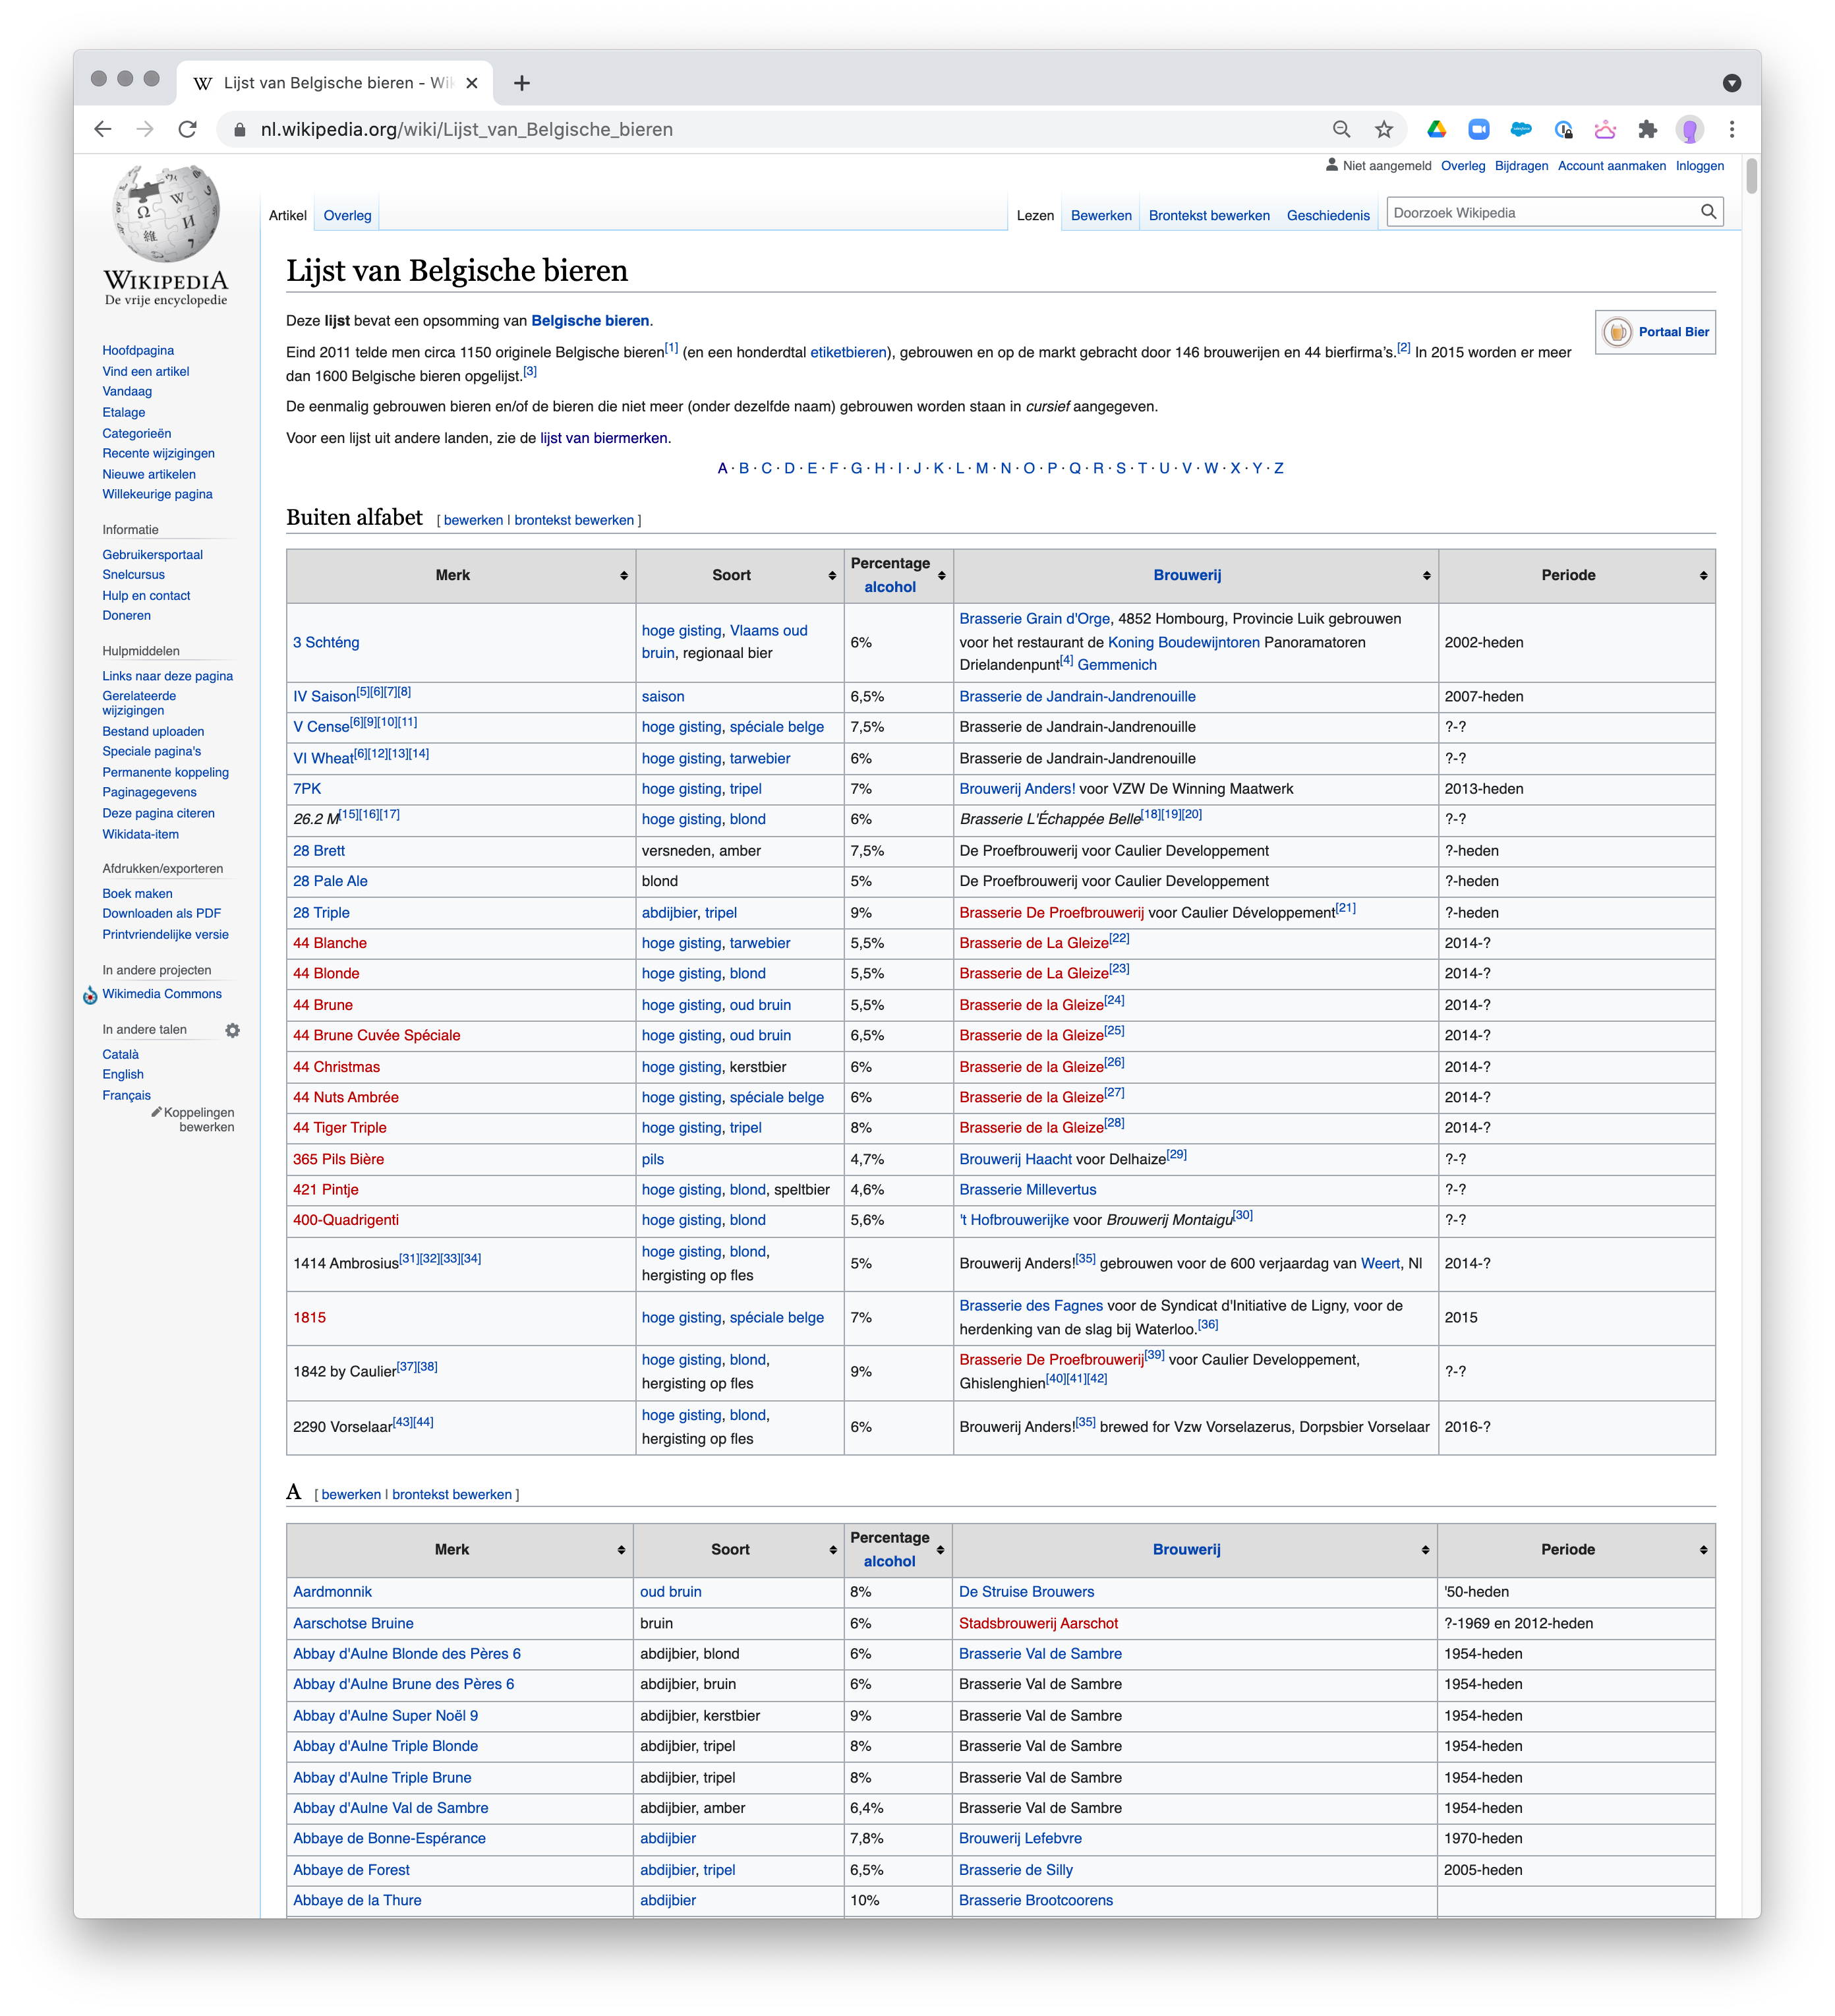Jump to letter M in alphabet index
This screenshot has width=1835, height=2016.
pos(982,468)
